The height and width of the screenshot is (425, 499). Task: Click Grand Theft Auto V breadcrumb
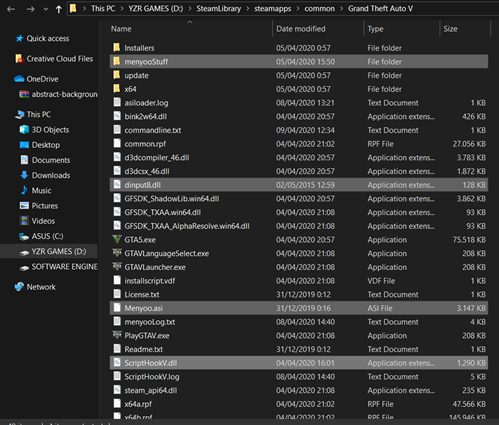click(x=380, y=9)
